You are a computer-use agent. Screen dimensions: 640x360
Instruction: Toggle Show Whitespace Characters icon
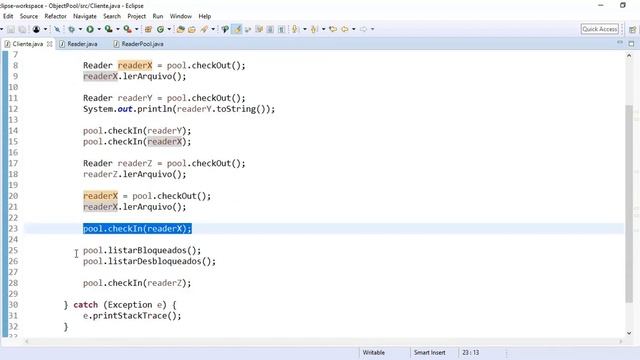[270, 29]
